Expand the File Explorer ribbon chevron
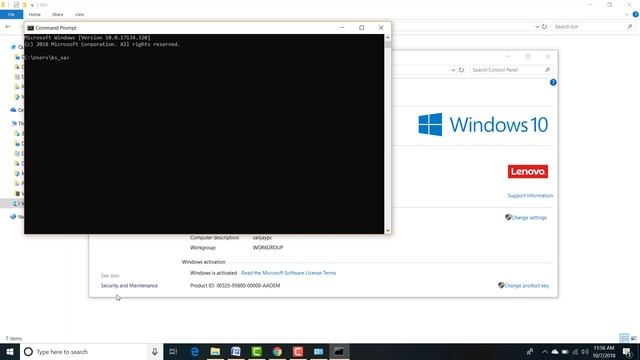 click(x=627, y=14)
